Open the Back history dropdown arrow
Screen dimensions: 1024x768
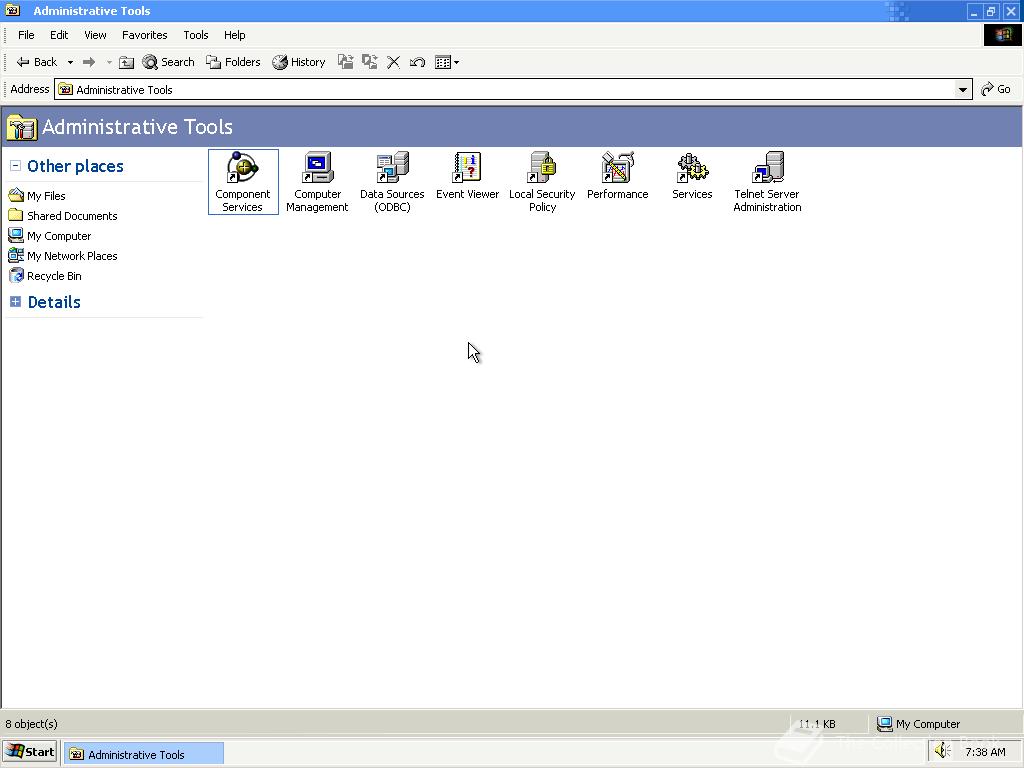pyautogui.click(x=70, y=62)
